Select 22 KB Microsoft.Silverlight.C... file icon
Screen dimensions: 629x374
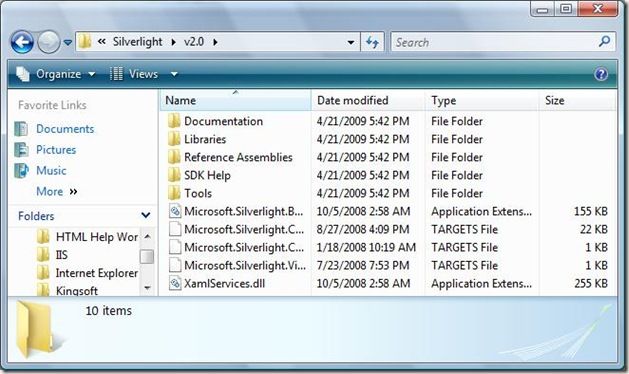tap(175, 229)
